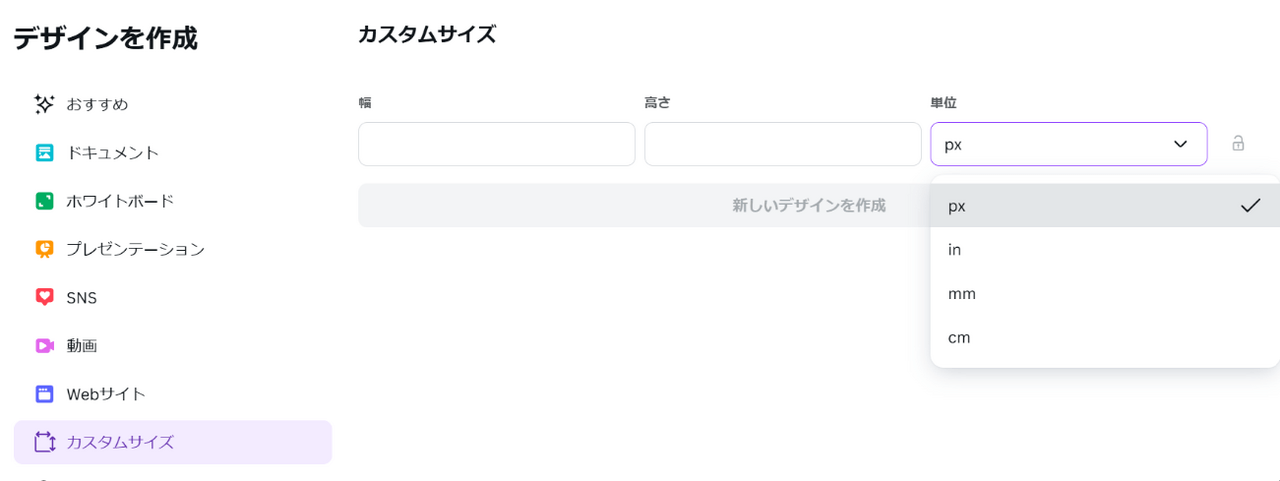This screenshot has height=481, width=1280.
Task: Choose the mm unit option
Action: (x=1105, y=294)
